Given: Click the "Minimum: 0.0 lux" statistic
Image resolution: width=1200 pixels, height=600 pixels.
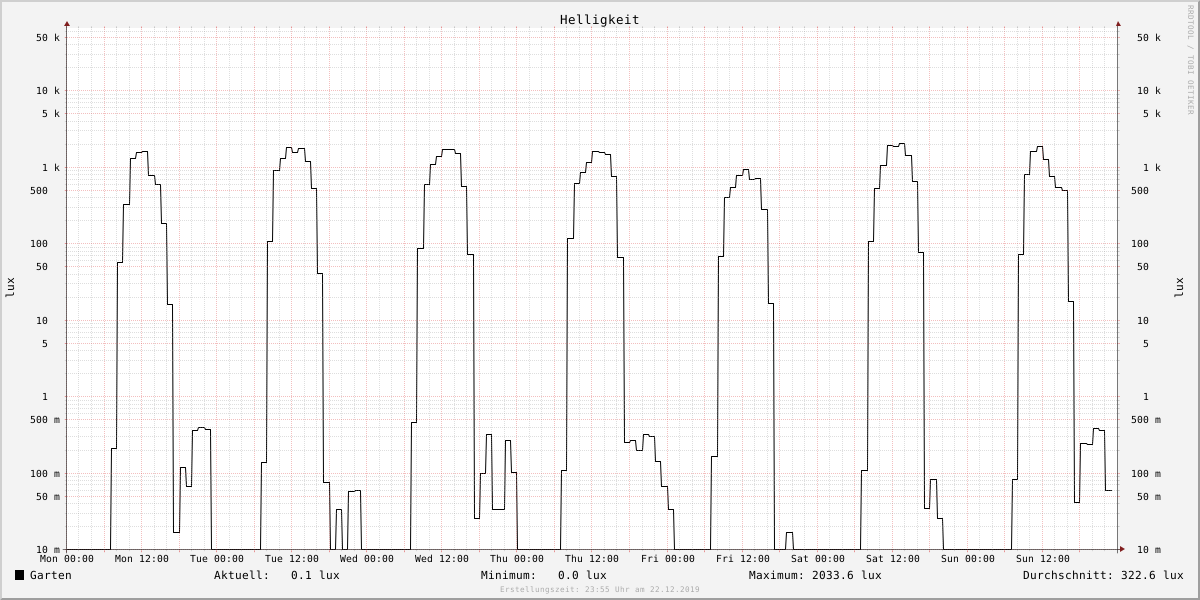Looking at the screenshot, I should (x=544, y=575).
